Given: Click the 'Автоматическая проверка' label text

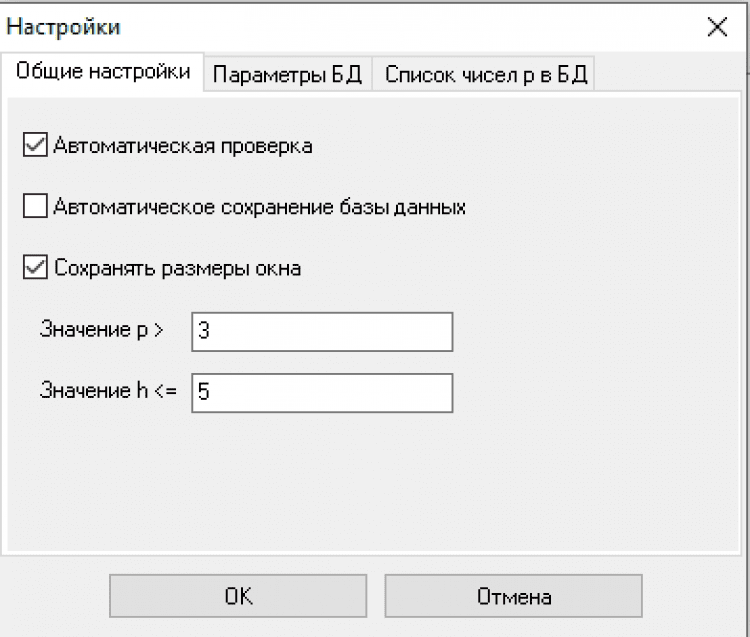Looking at the screenshot, I should coord(183,146).
